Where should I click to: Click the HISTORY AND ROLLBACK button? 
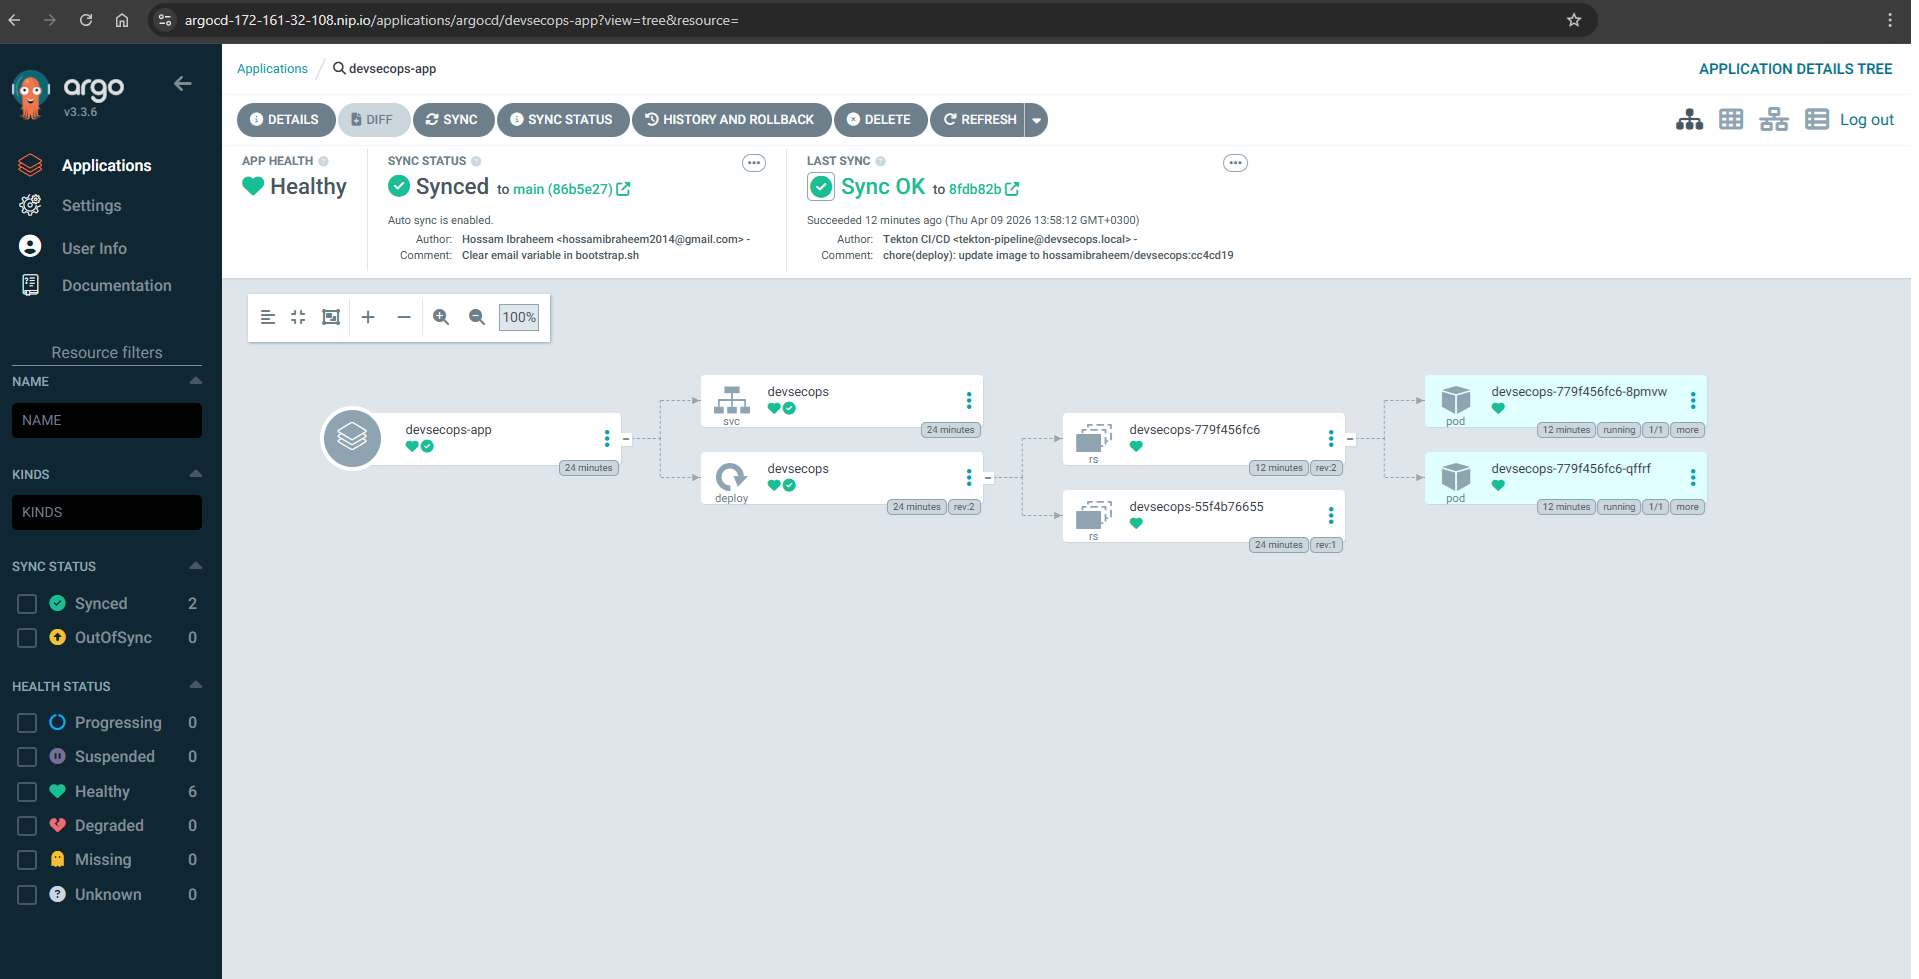[731, 119]
